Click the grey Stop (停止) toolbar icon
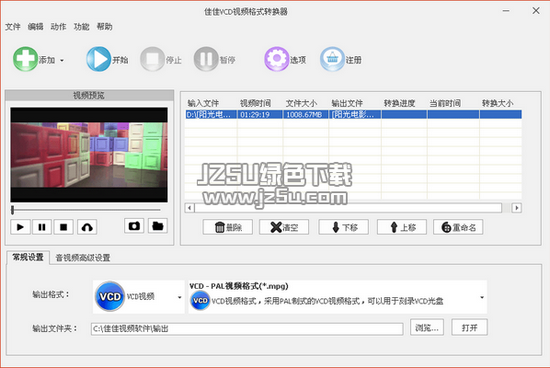This screenshot has height=368, width=550. pos(152,59)
